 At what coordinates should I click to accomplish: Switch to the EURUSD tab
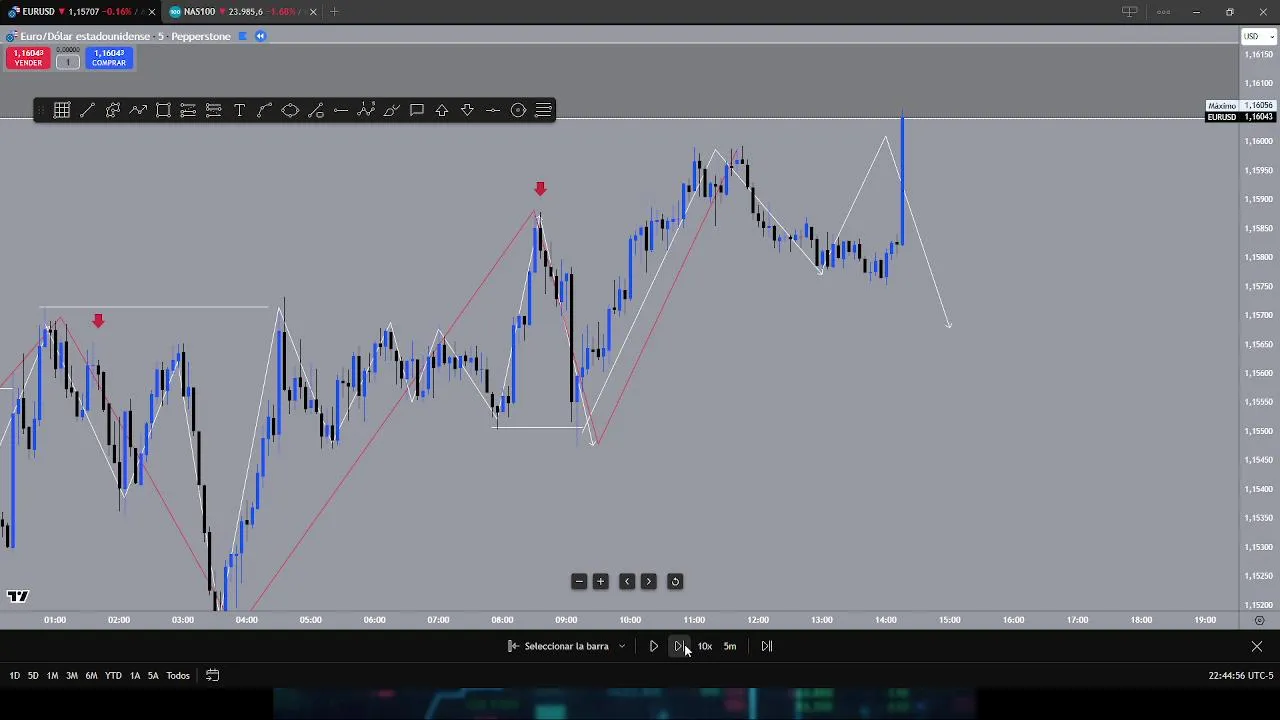pos(80,12)
